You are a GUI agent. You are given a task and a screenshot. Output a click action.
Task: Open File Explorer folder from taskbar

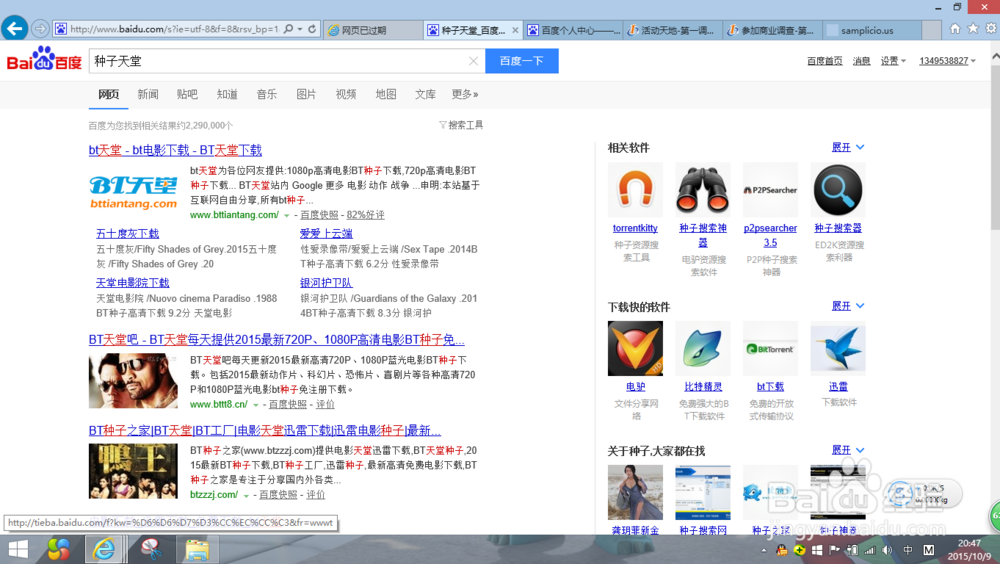coord(197,549)
